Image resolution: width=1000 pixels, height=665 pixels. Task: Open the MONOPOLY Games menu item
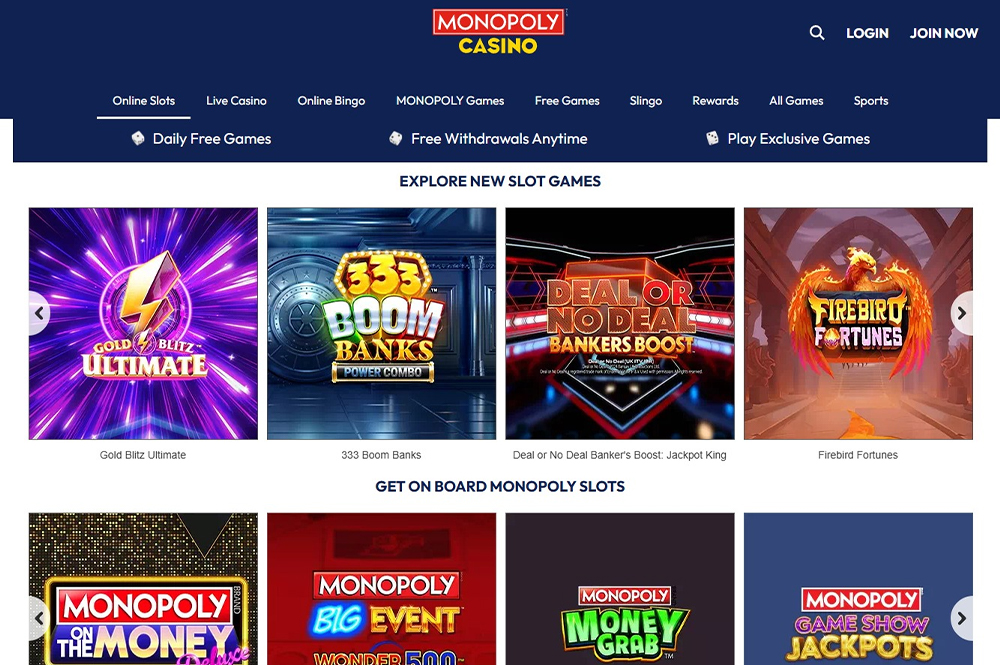coord(450,101)
